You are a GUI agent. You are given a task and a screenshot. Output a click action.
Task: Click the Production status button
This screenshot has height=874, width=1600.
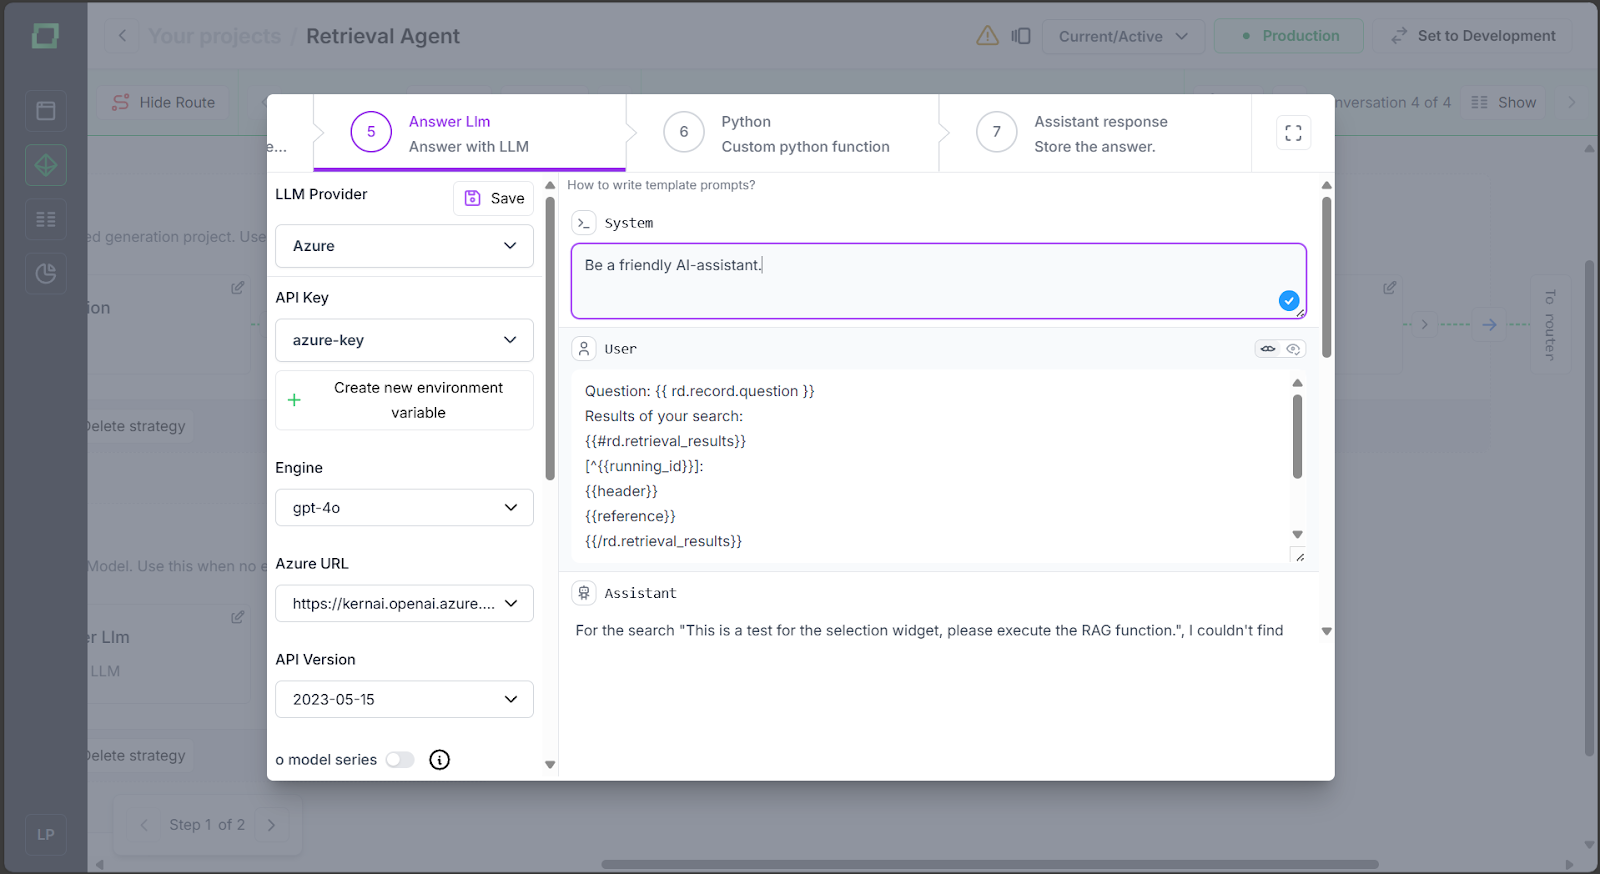pyautogui.click(x=1289, y=36)
